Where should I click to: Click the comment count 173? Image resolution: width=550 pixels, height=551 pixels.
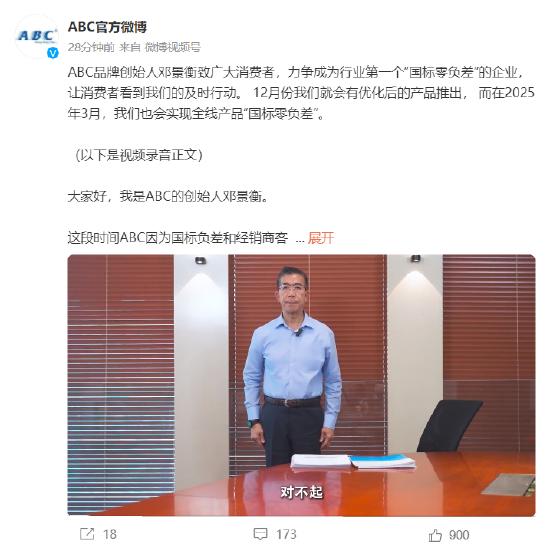[x=286, y=534]
